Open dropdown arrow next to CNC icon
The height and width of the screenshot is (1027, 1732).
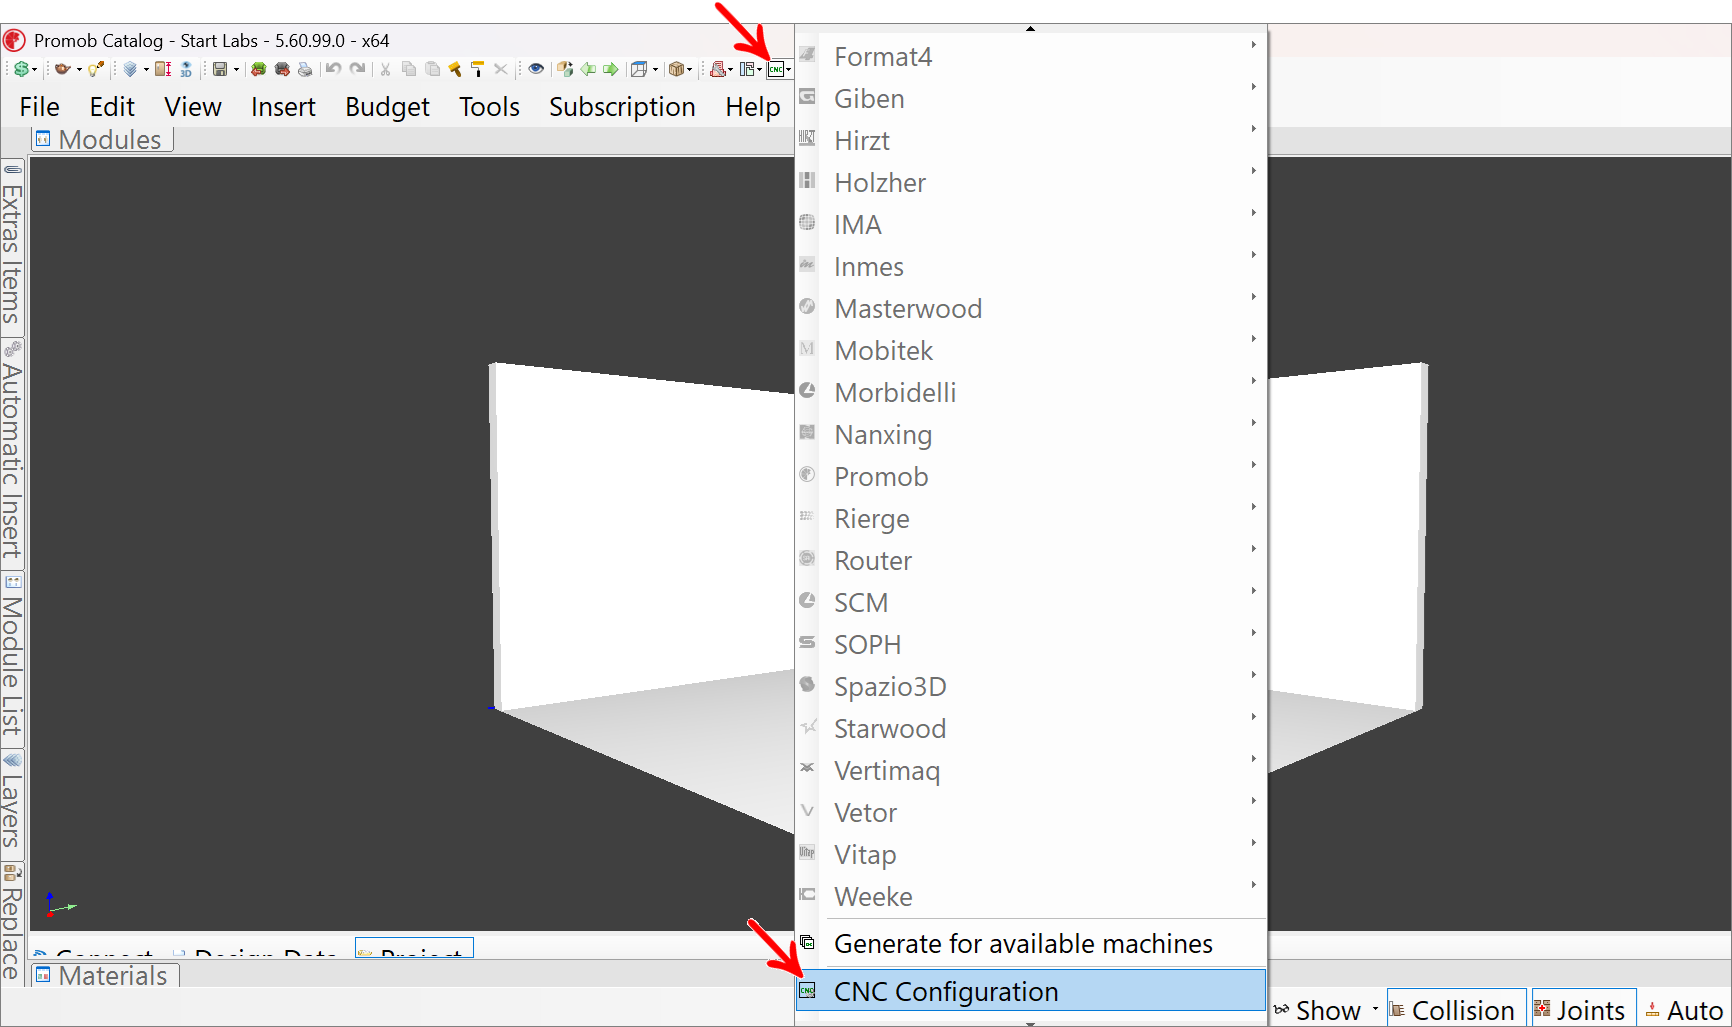(789, 69)
